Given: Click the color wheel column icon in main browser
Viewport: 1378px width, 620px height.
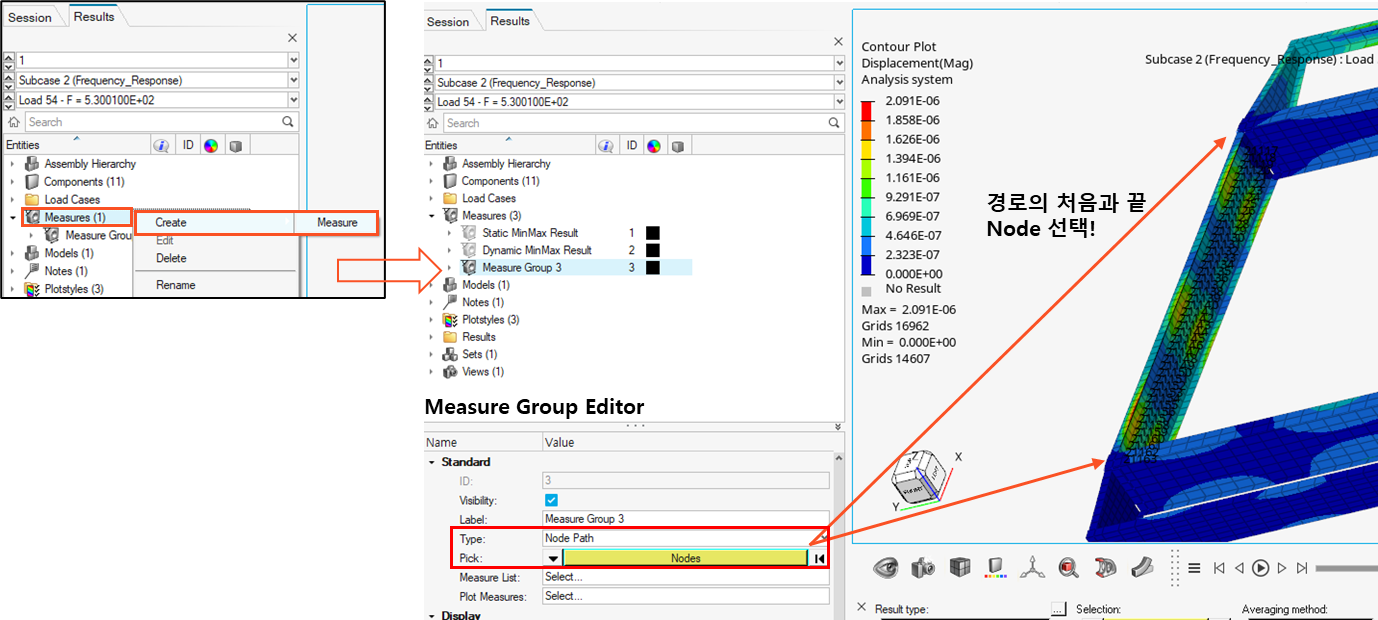Looking at the screenshot, I should pyautogui.click(x=653, y=146).
